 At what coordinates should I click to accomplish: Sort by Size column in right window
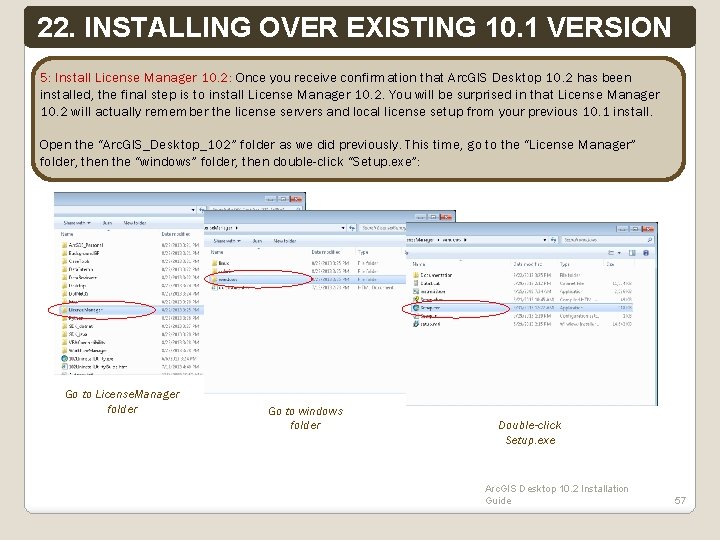(x=610, y=264)
